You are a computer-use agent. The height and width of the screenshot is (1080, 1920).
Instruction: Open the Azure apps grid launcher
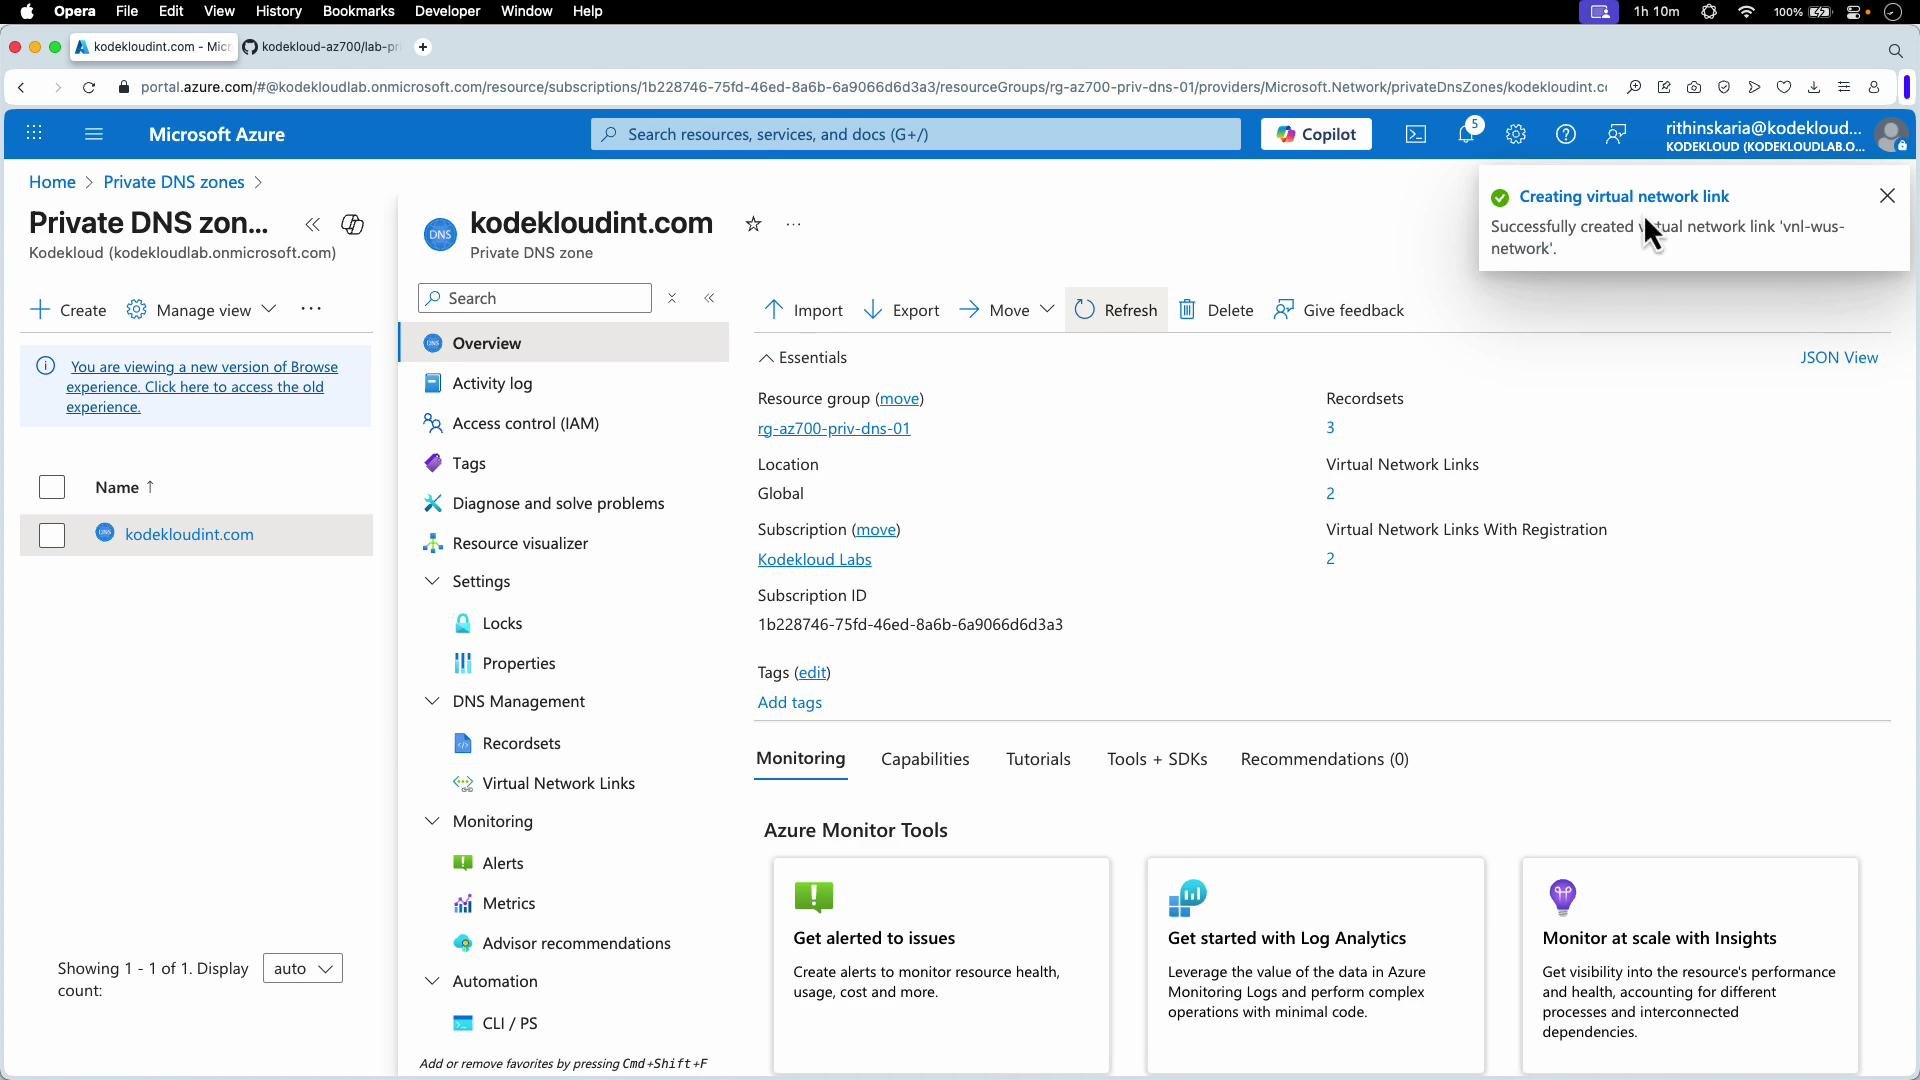(34, 134)
